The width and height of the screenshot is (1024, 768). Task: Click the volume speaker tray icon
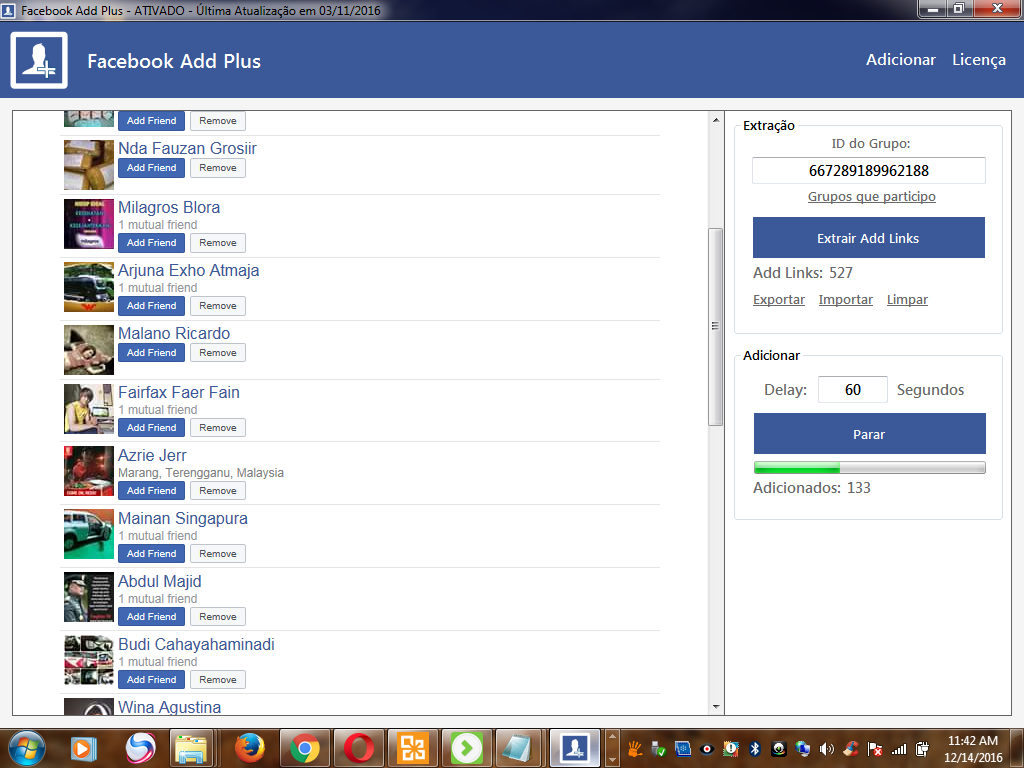(x=826, y=749)
